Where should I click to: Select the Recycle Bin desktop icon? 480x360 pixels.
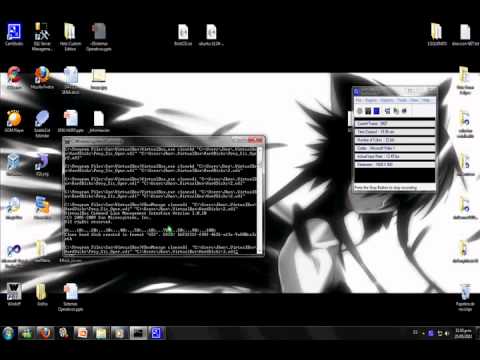coord(465,298)
